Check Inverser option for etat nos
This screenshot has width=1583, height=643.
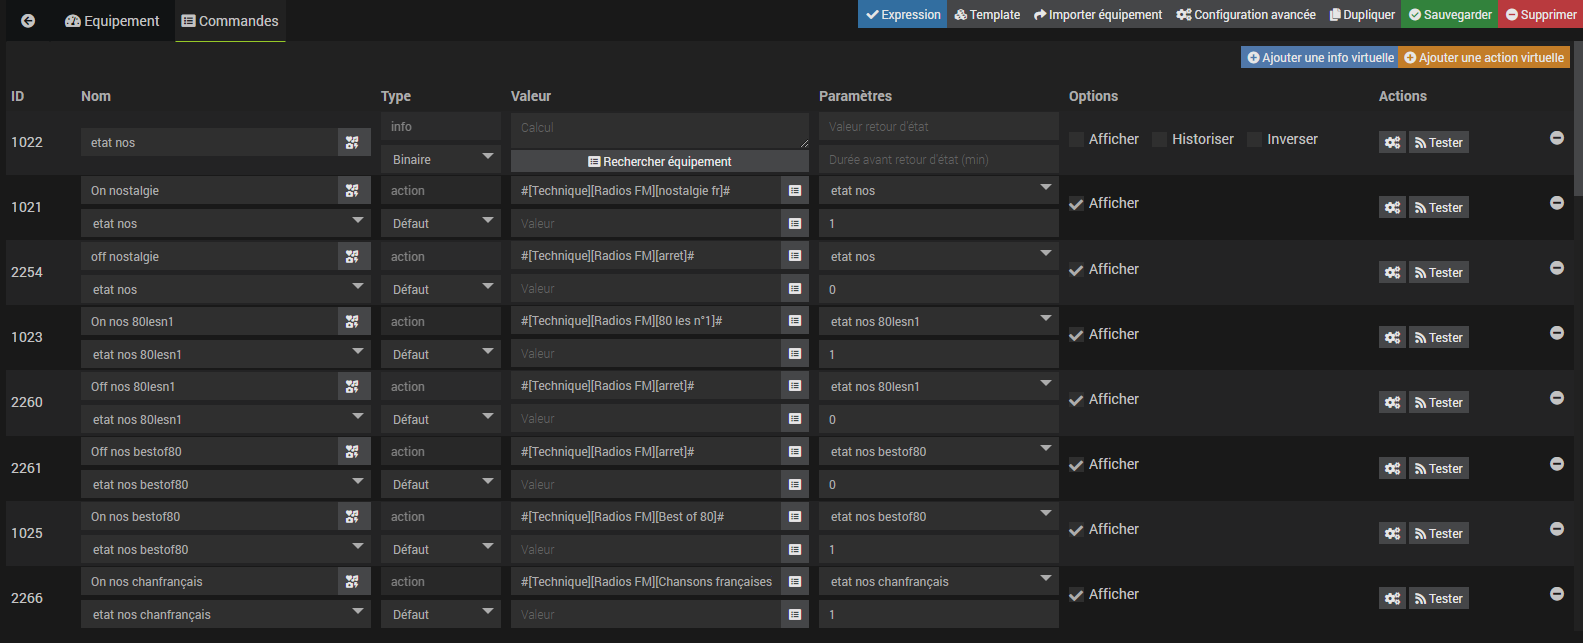[x=1255, y=140]
